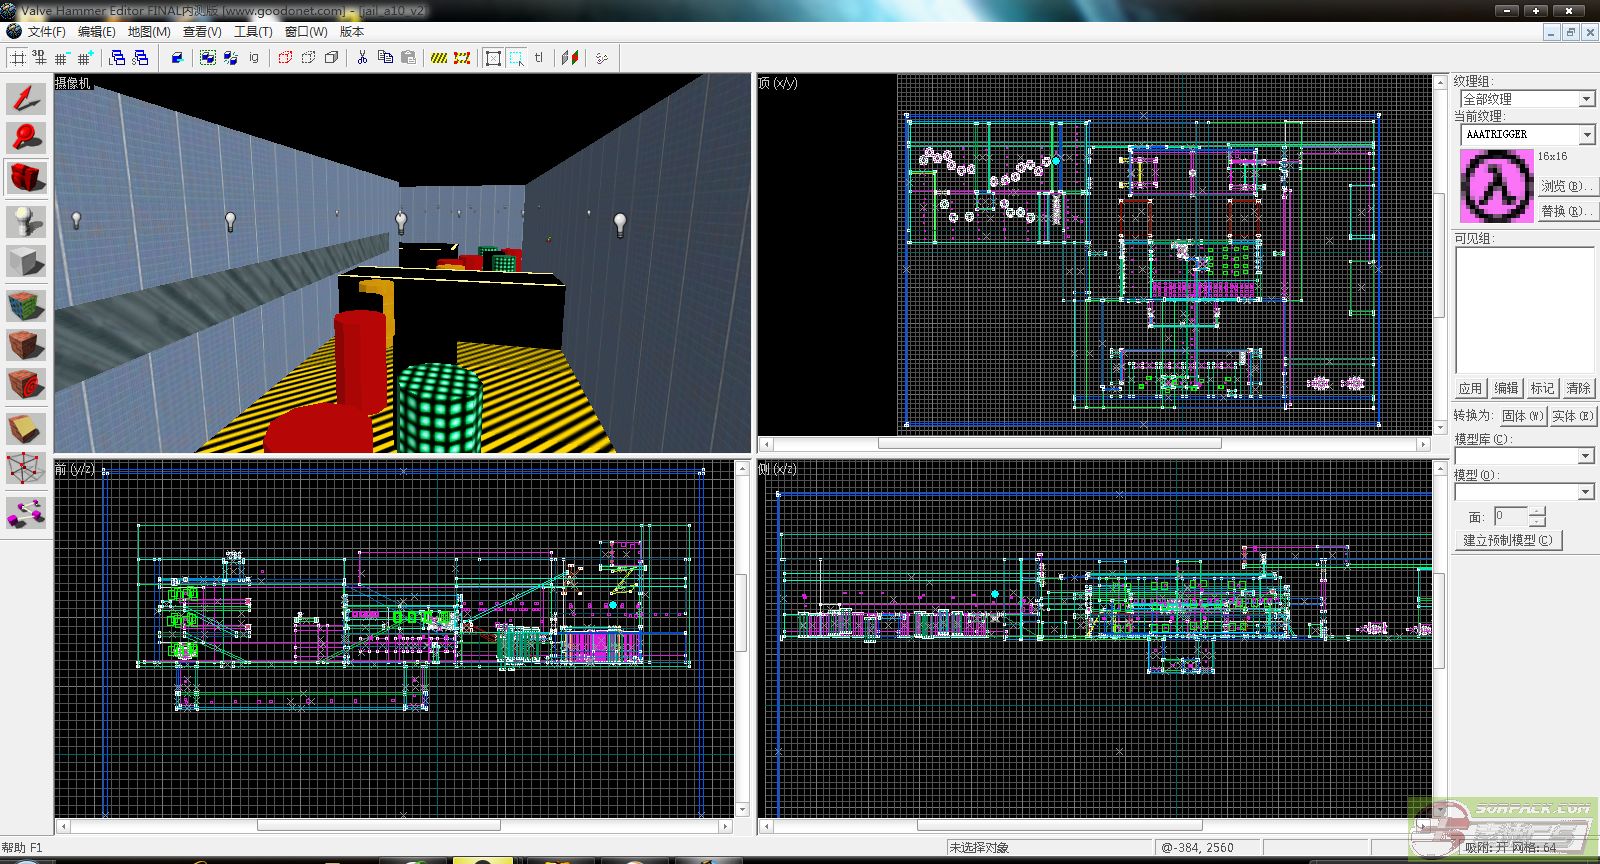
Task: Open the AAATRIGGER current texture dropdown
Action: (x=1586, y=134)
